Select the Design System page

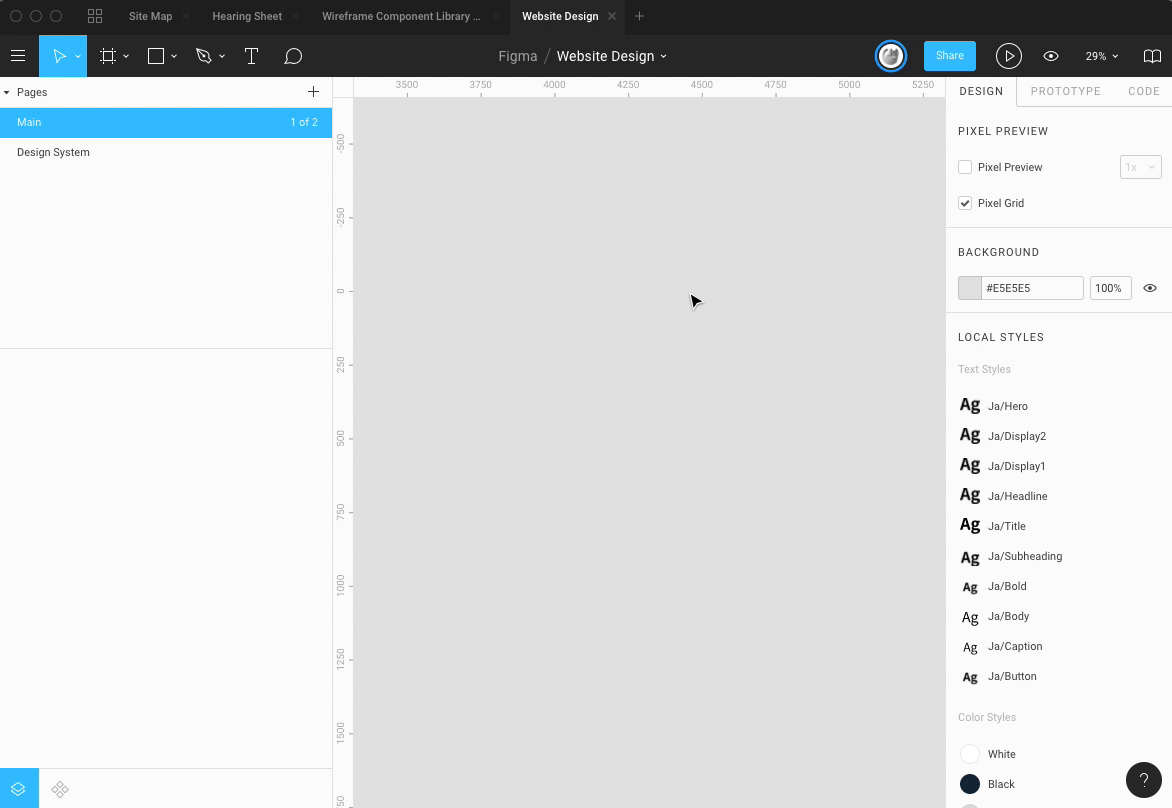point(166,152)
